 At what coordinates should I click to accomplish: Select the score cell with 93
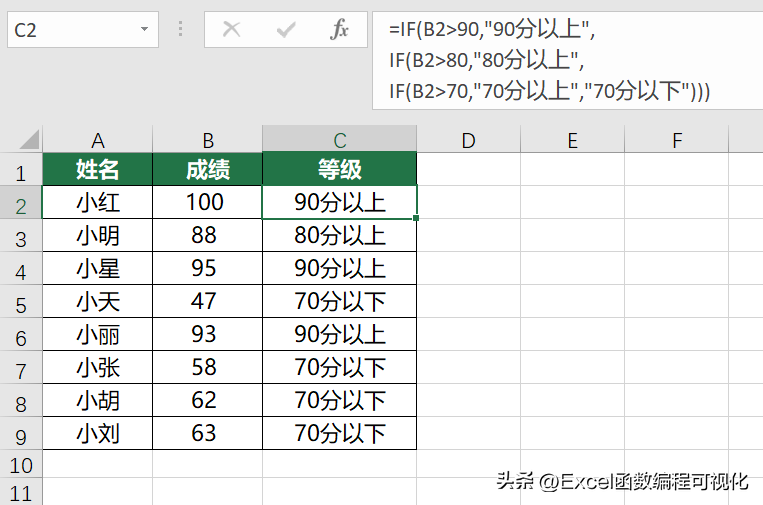[x=208, y=335]
